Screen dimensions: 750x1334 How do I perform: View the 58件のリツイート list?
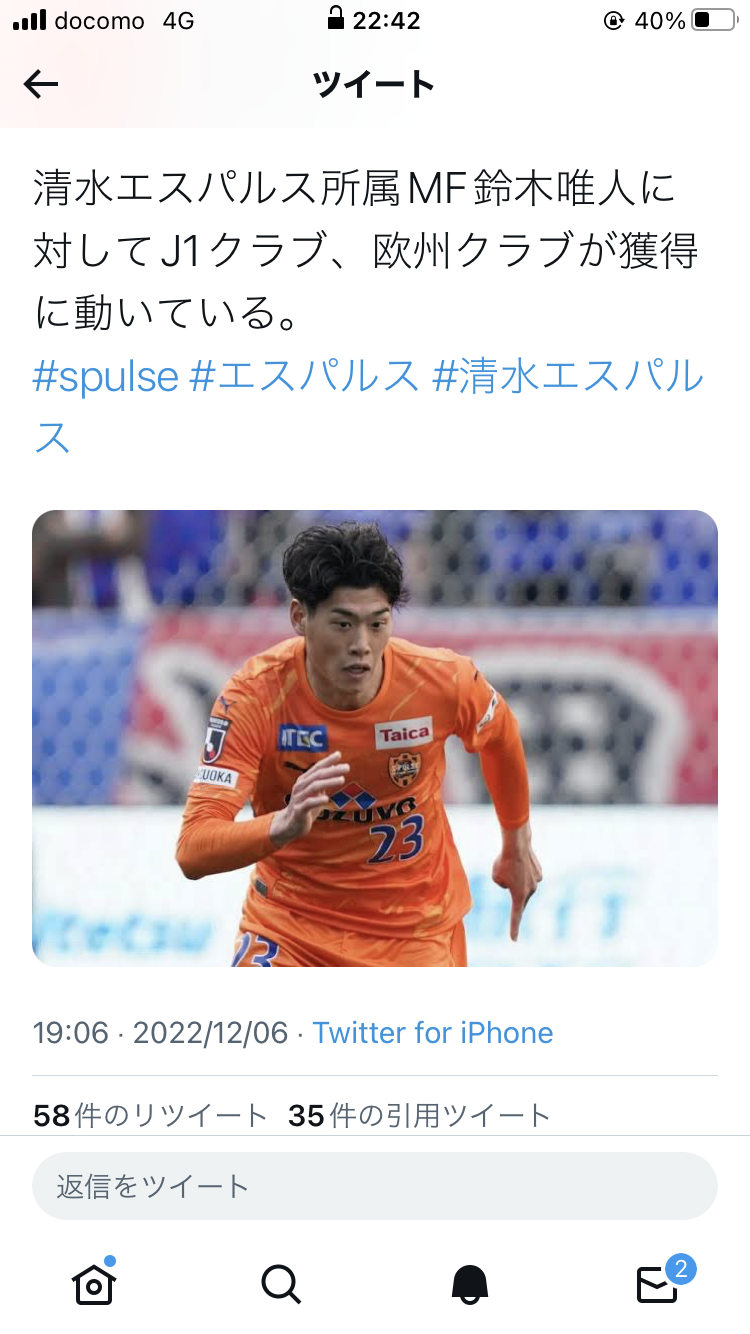pyautogui.click(x=151, y=1115)
